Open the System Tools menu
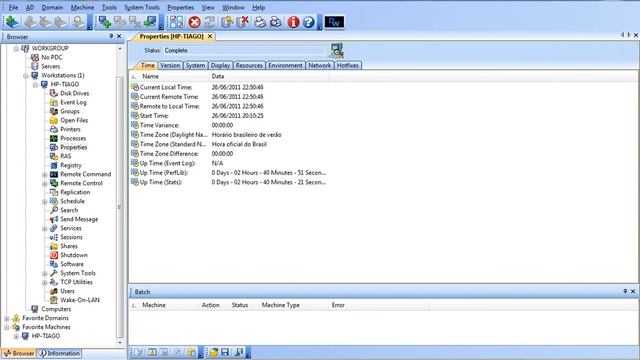 click(x=142, y=7)
